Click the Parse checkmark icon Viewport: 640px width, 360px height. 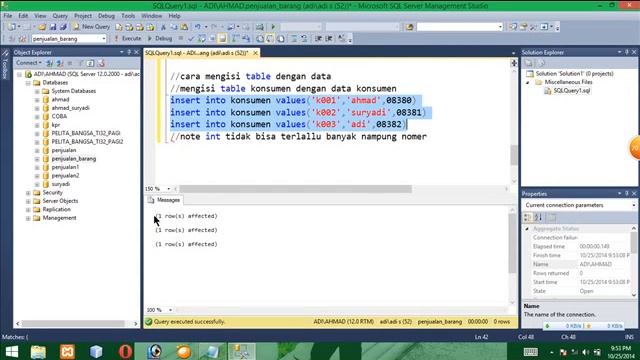click(191, 39)
